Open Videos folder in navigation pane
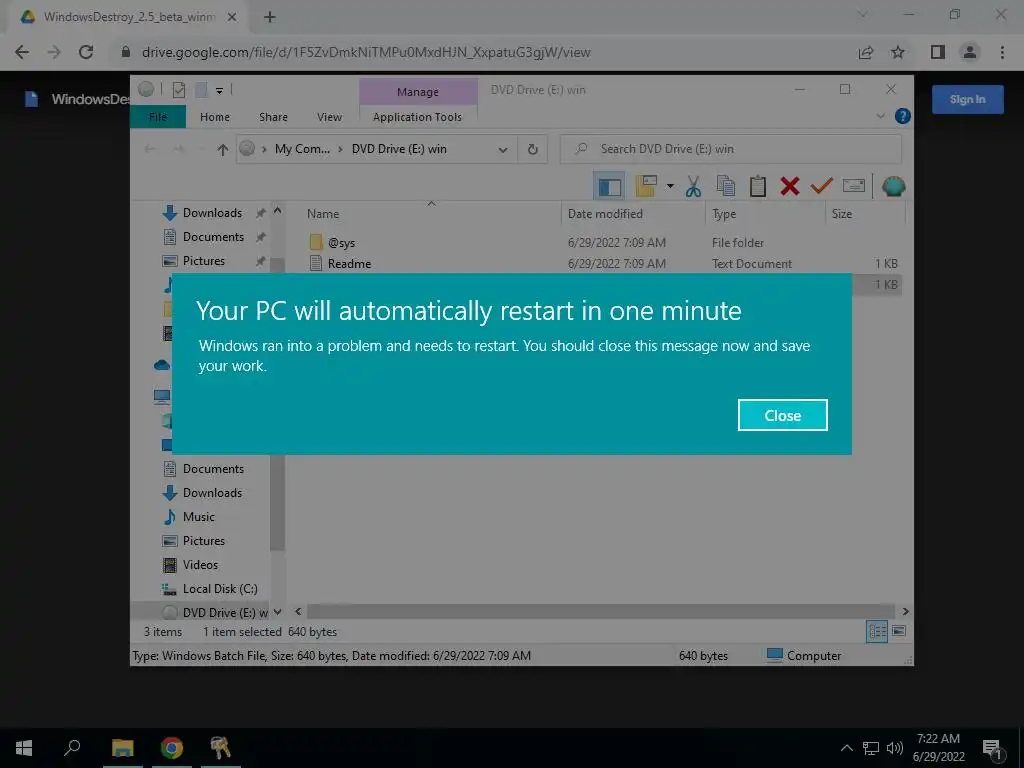 [200, 565]
